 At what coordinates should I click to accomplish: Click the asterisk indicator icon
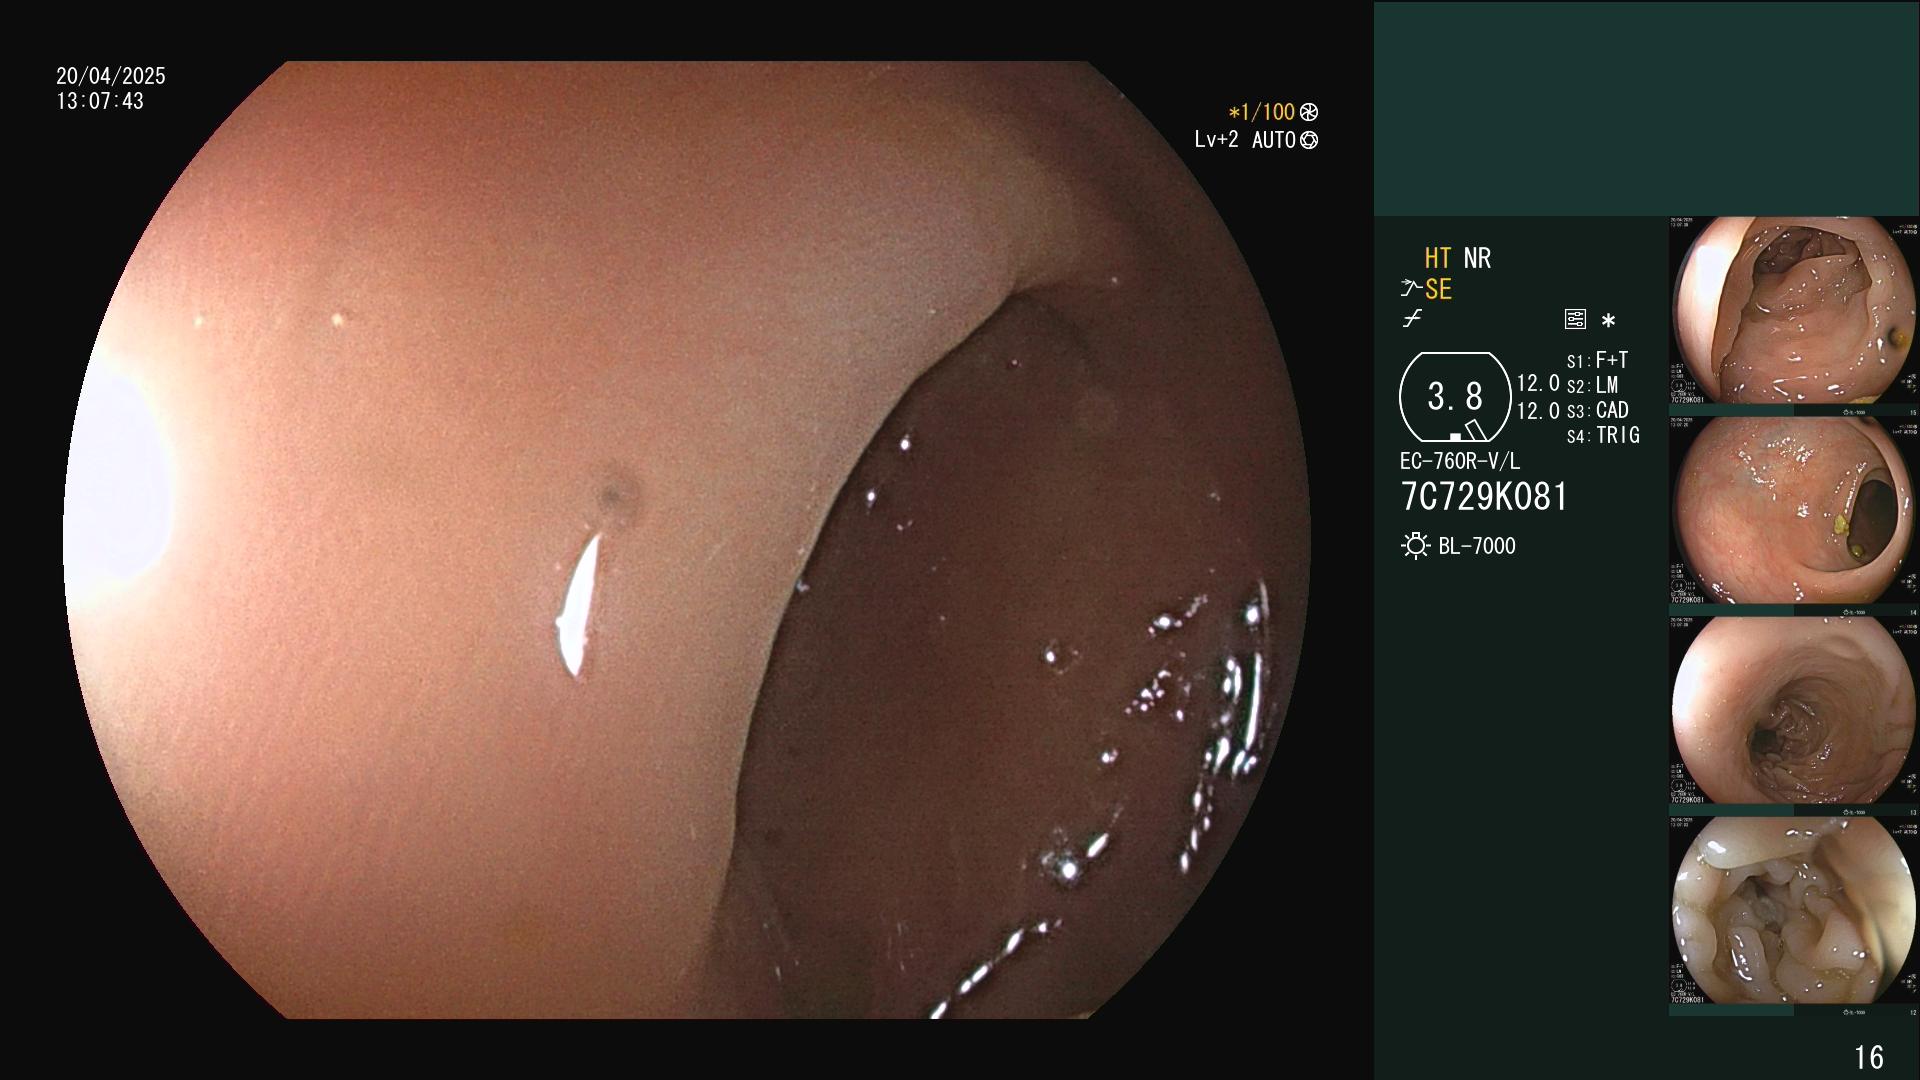coord(1608,321)
